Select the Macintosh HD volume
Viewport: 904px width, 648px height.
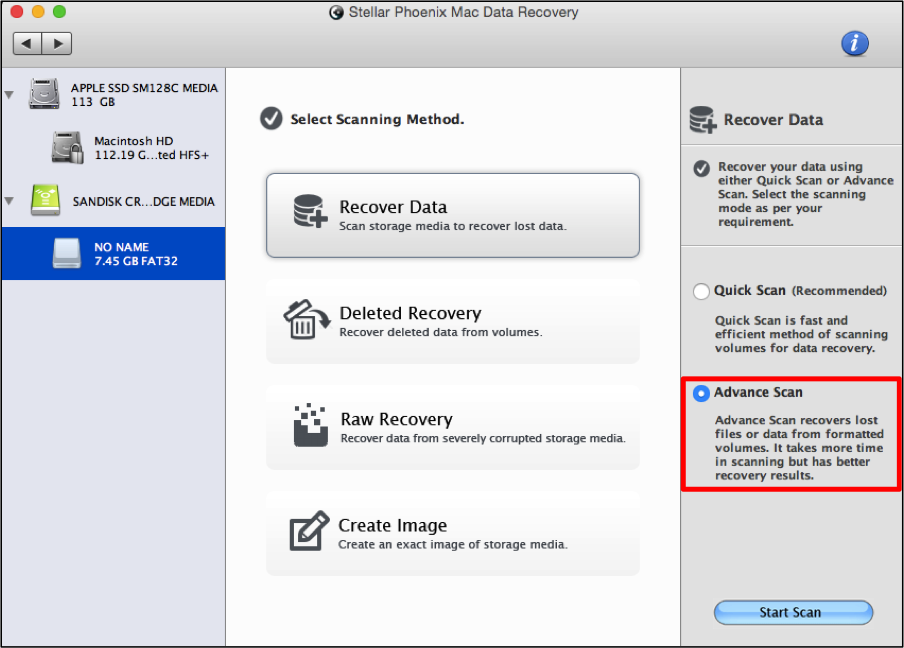click(113, 148)
